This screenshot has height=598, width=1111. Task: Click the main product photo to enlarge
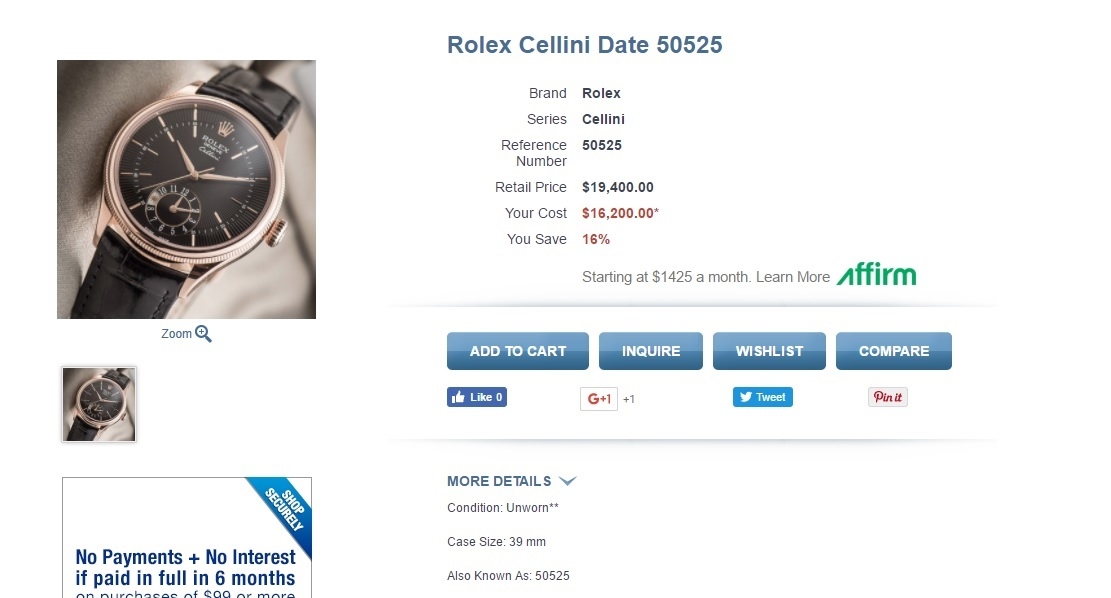(x=186, y=189)
